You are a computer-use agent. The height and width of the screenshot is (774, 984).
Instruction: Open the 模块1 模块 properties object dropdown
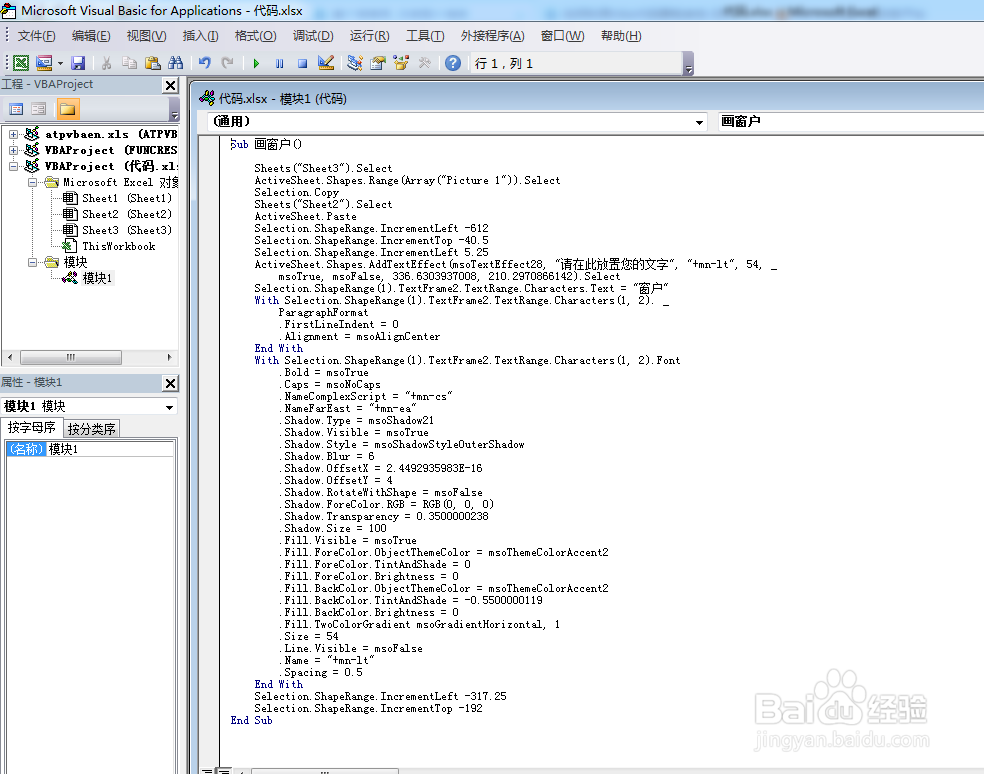169,407
